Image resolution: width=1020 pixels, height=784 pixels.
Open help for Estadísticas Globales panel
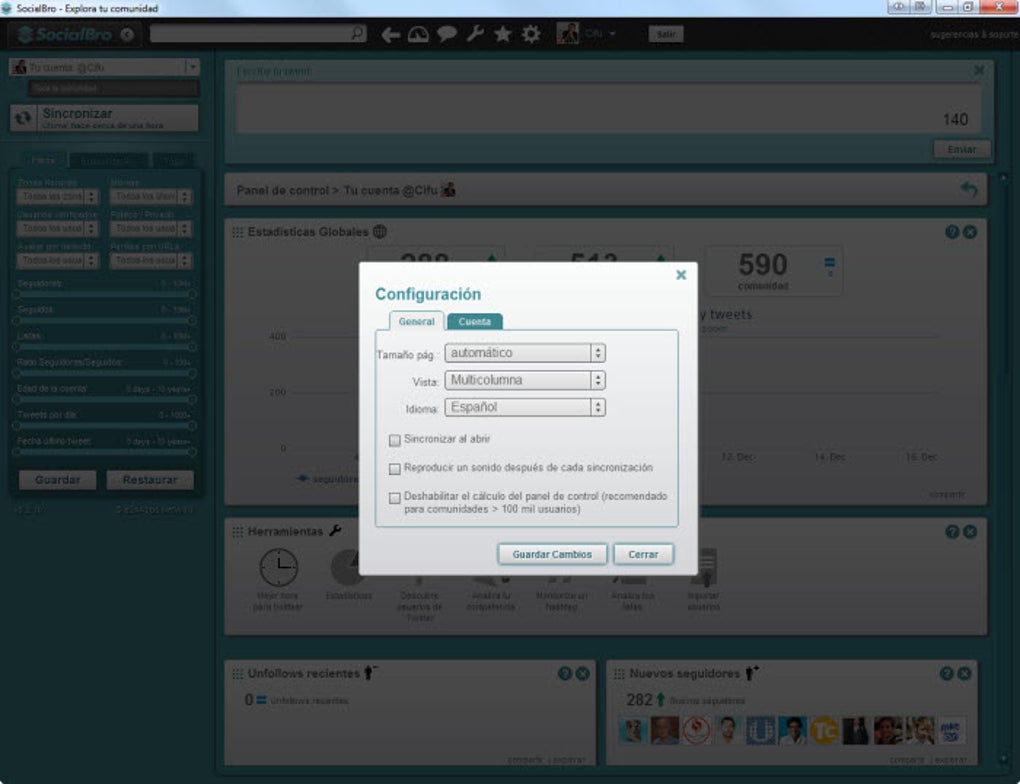[952, 232]
